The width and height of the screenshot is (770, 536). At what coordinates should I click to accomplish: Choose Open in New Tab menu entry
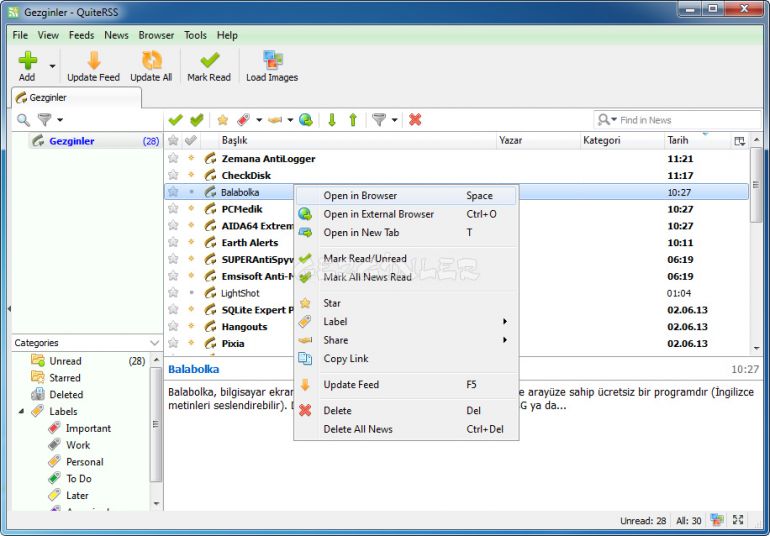(x=406, y=232)
